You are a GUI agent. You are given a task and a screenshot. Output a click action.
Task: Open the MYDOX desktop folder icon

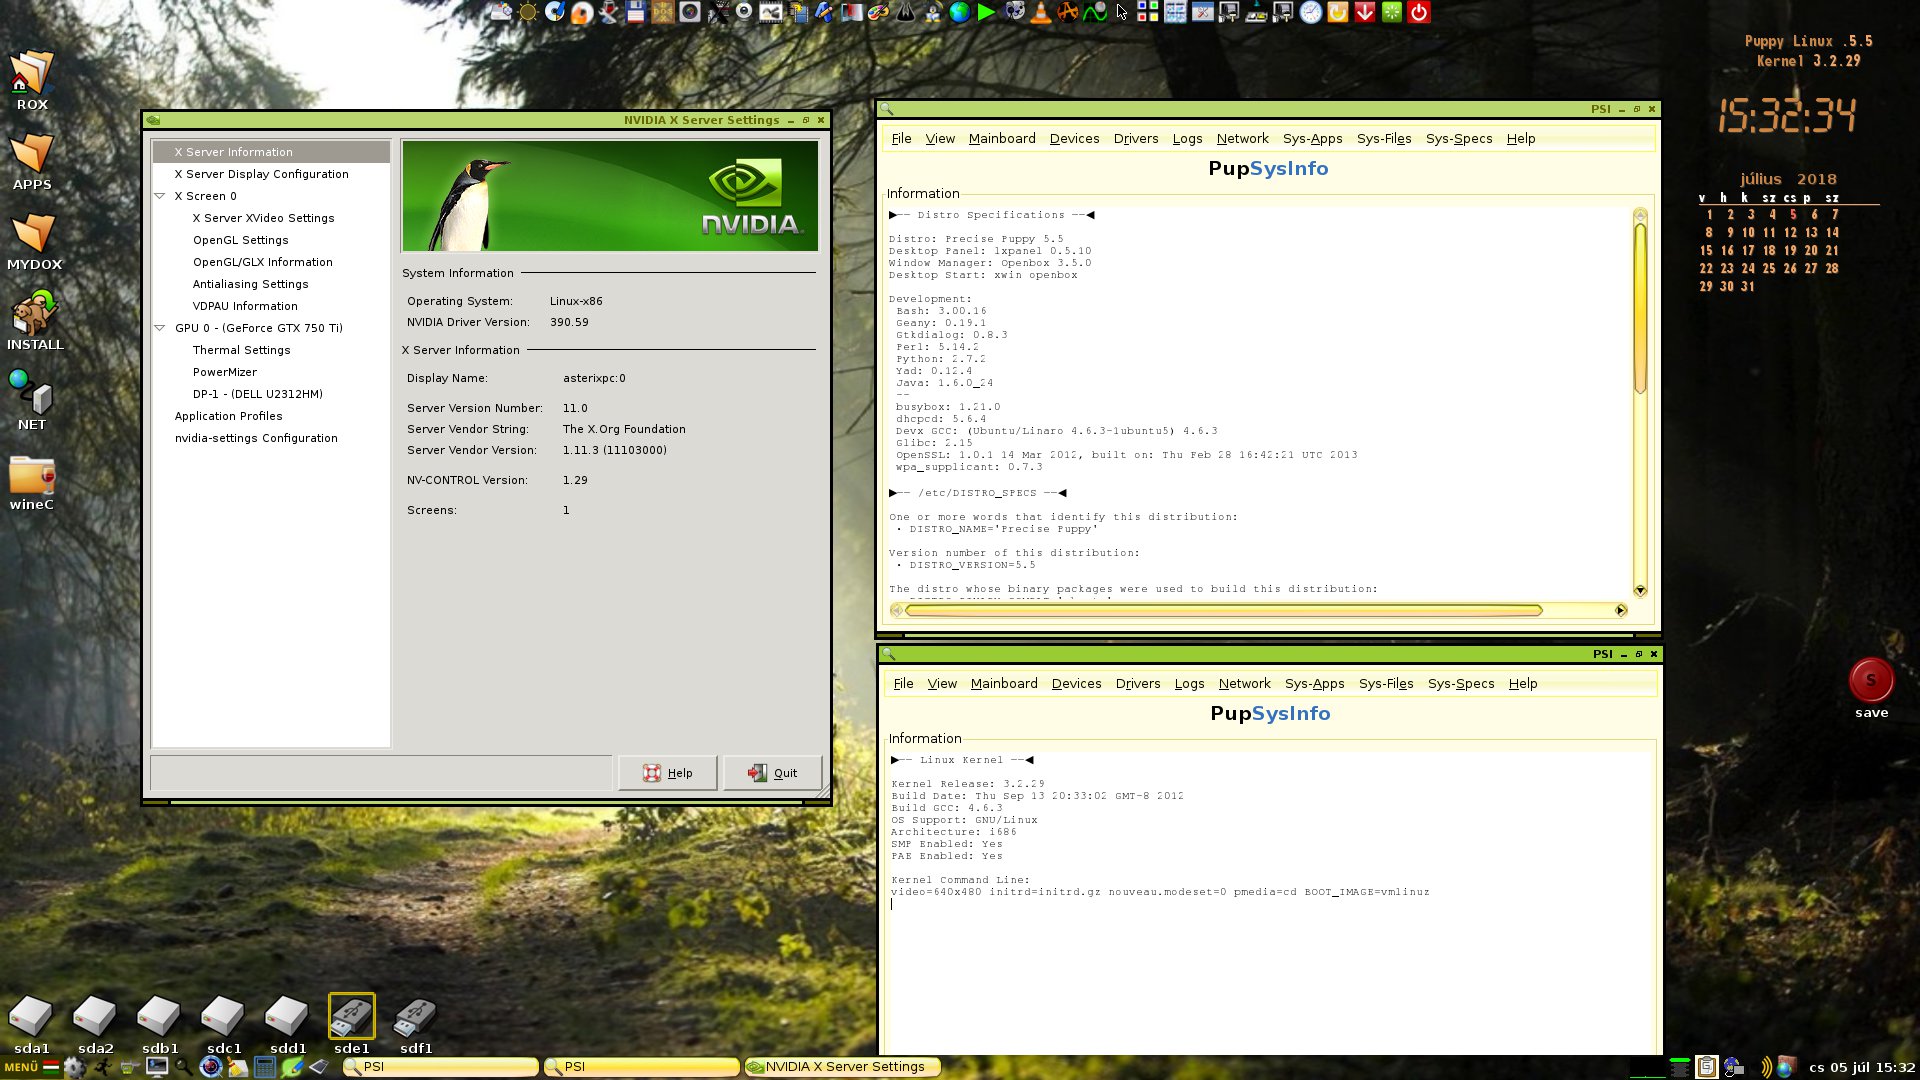(34, 241)
